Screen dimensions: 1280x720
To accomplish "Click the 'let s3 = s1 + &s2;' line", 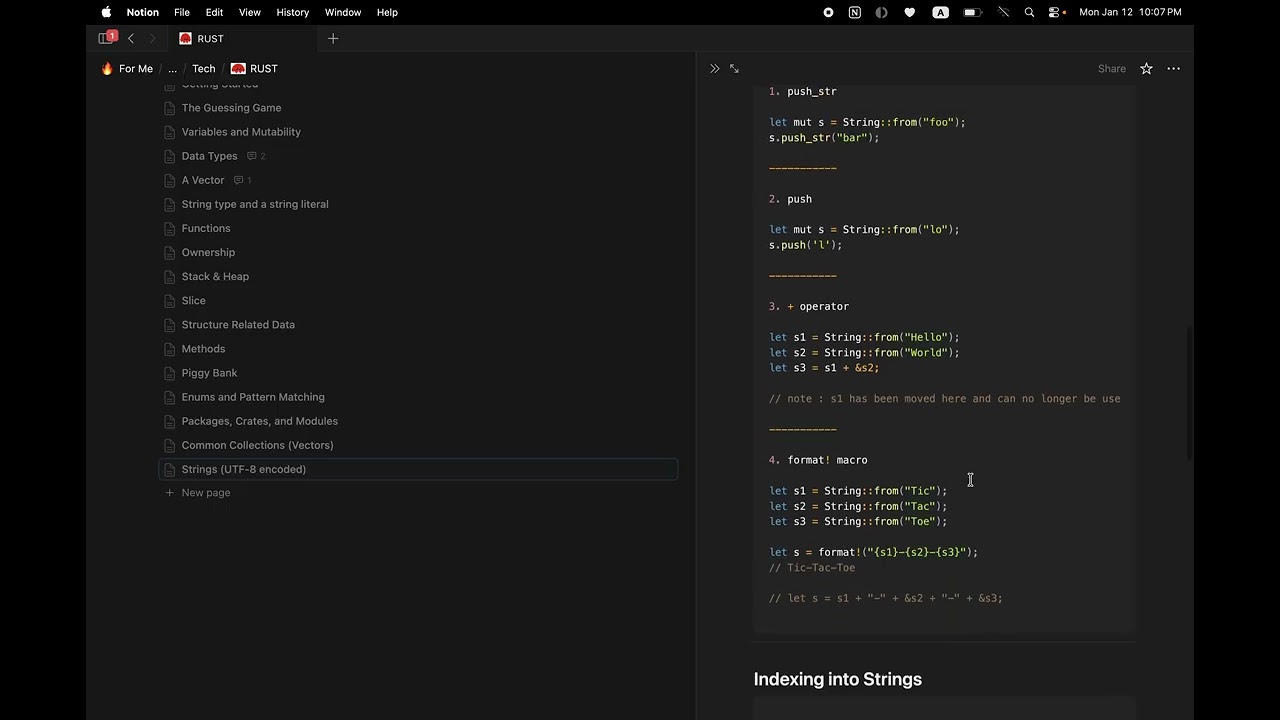I will [824, 368].
